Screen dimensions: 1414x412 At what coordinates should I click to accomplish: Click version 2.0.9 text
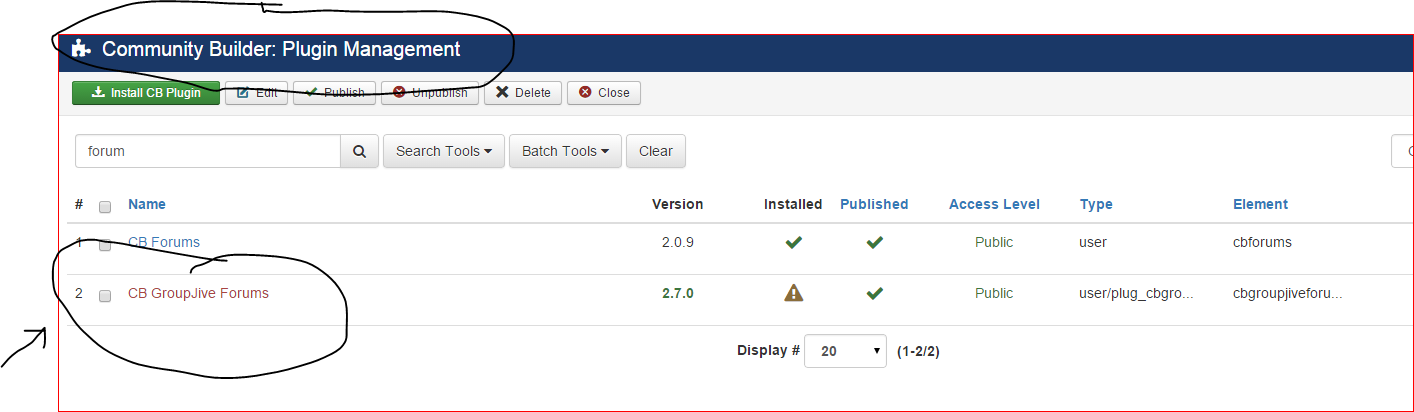pos(677,242)
